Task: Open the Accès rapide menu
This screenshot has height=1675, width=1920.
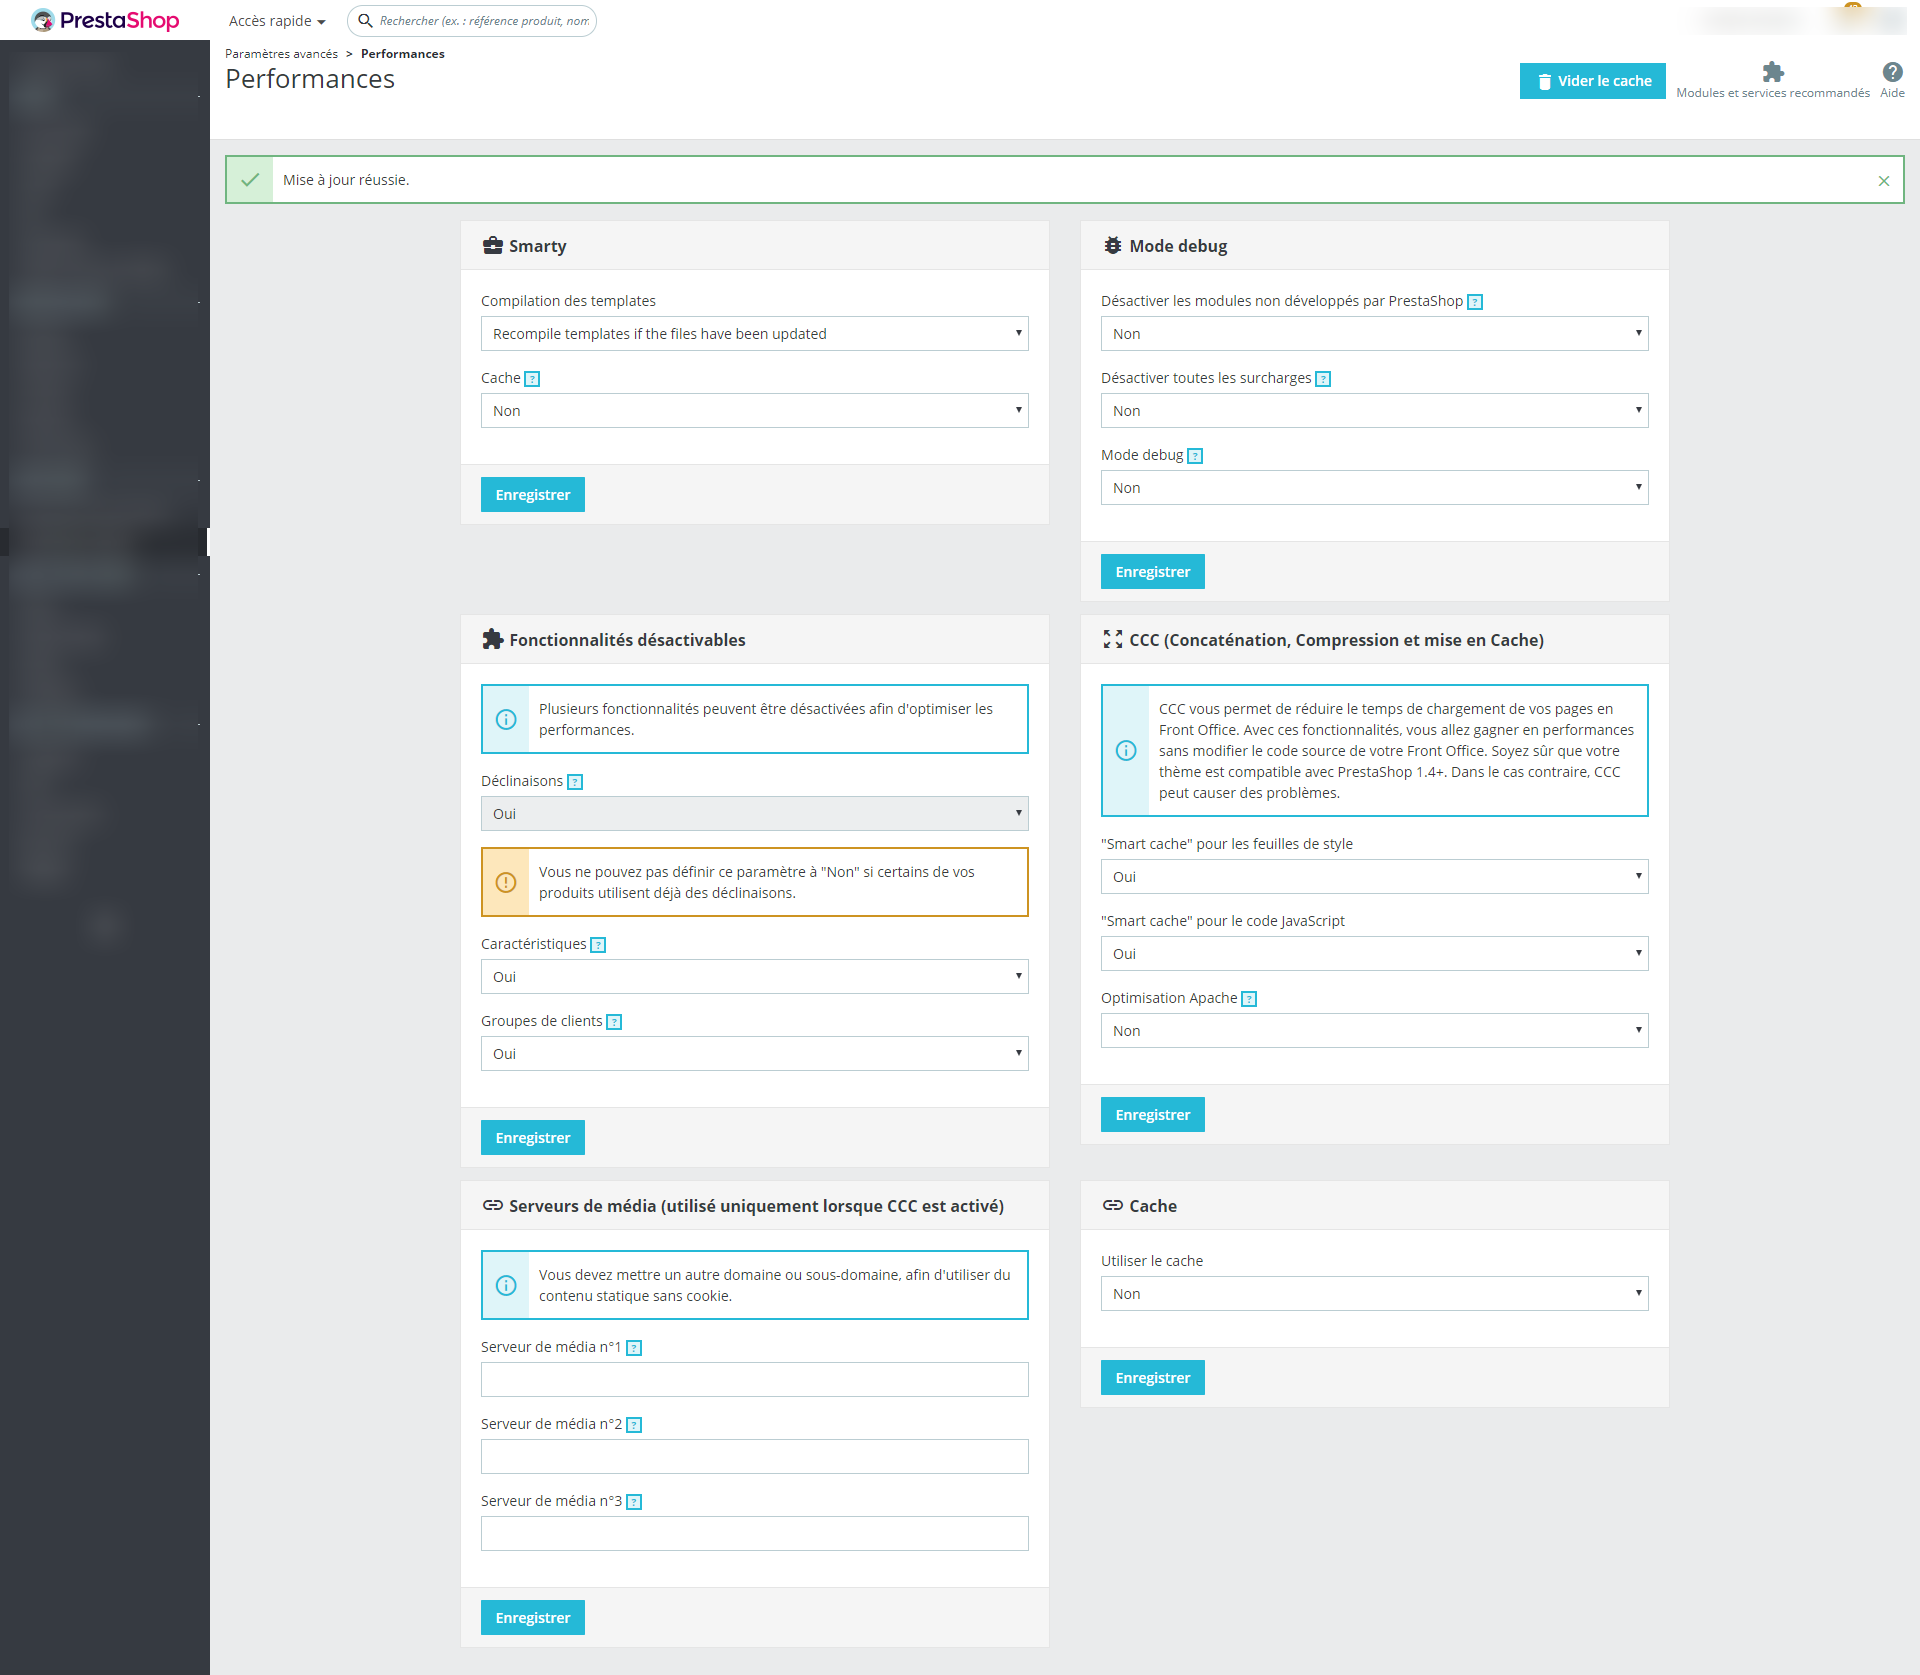Action: point(277,21)
